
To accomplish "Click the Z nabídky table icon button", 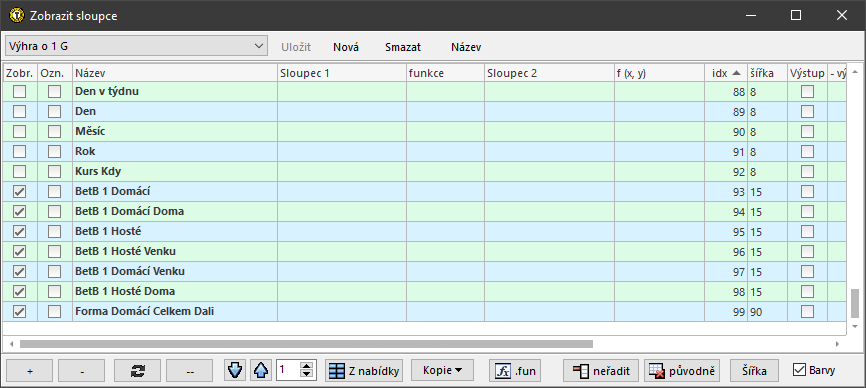I will pyautogui.click(x=364, y=370).
